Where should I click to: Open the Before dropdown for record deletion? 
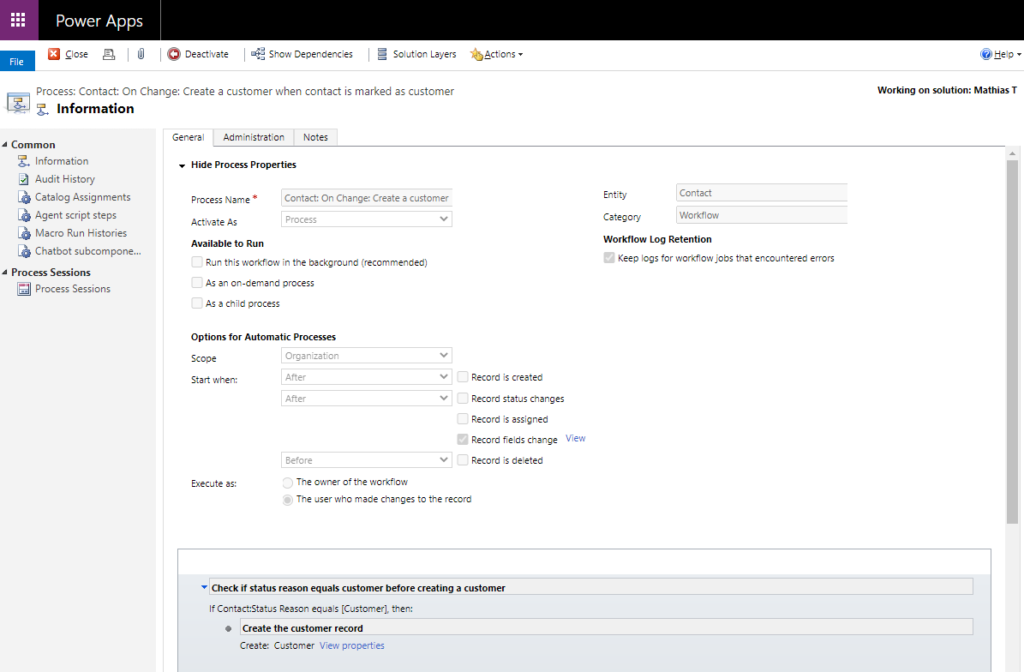pos(366,460)
